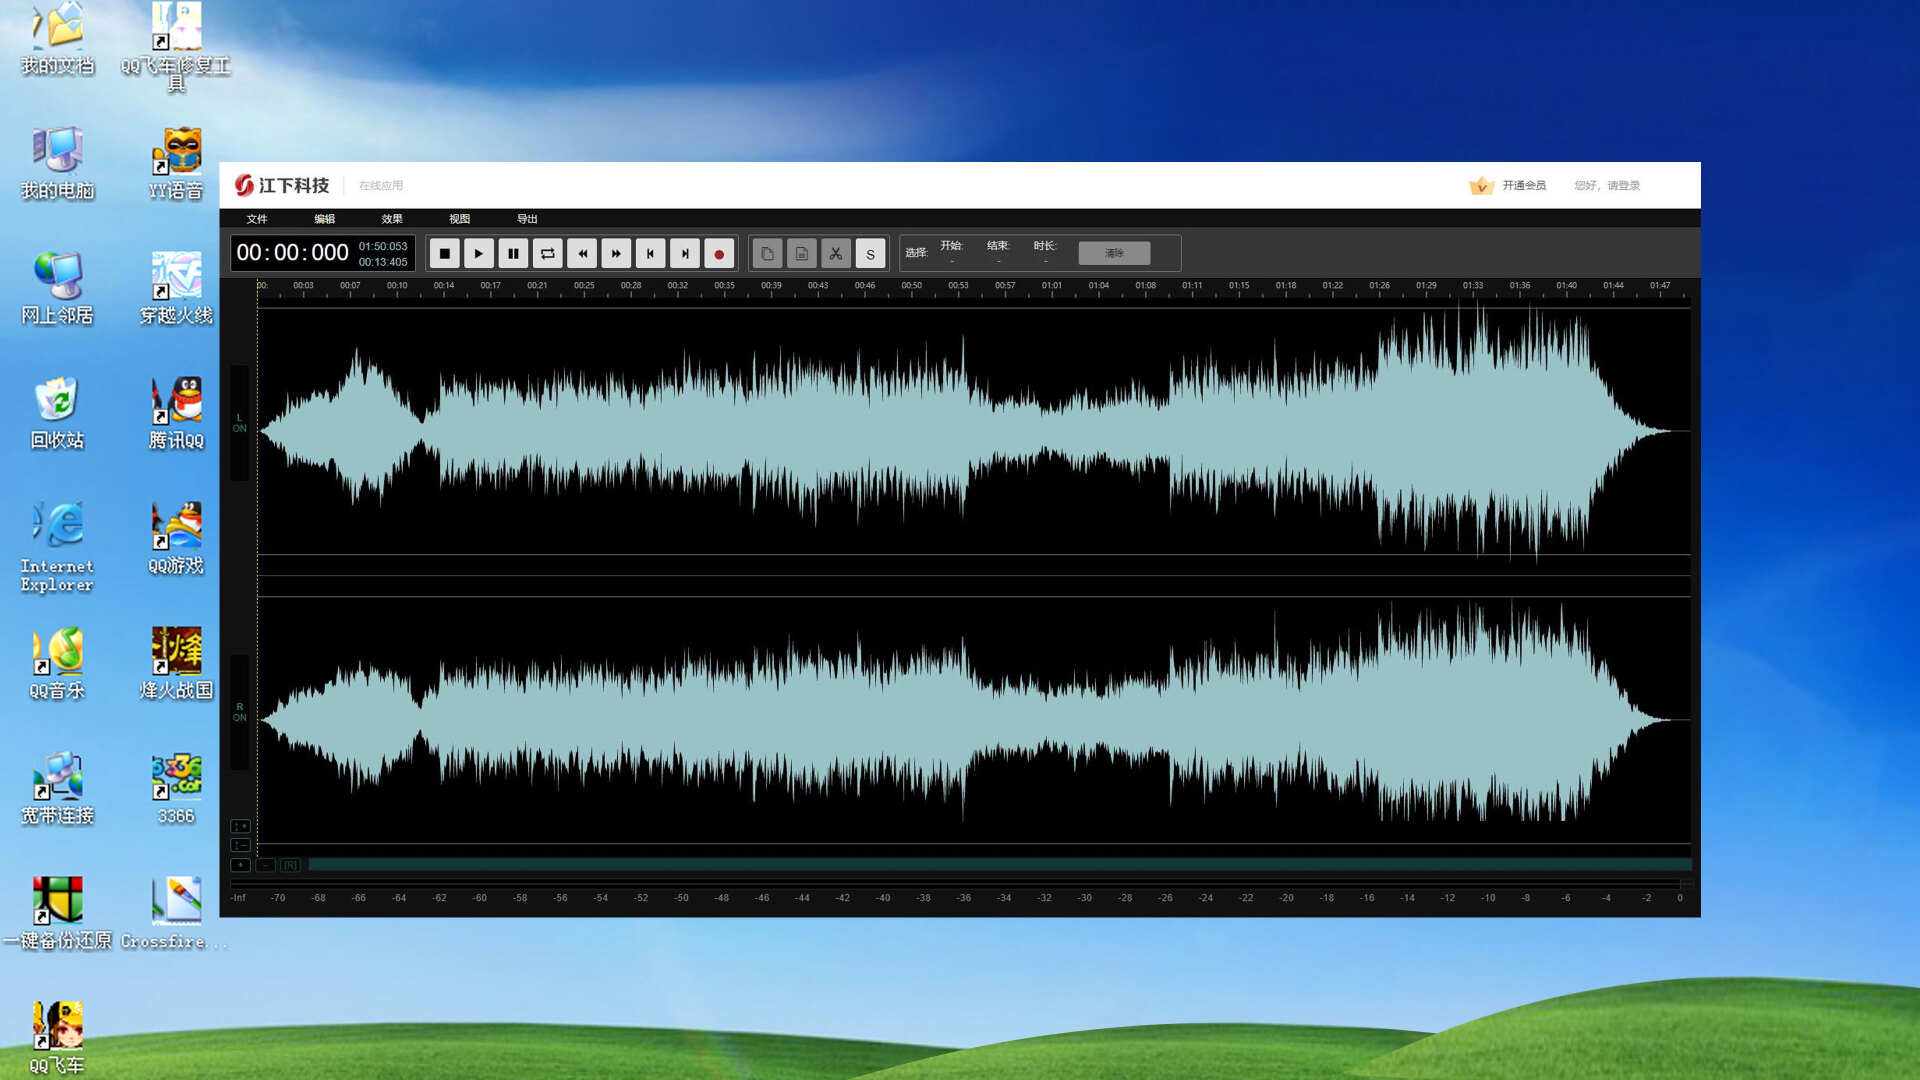This screenshot has width=1920, height=1080.
Task: Start recording with the red record button
Action: point(719,254)
